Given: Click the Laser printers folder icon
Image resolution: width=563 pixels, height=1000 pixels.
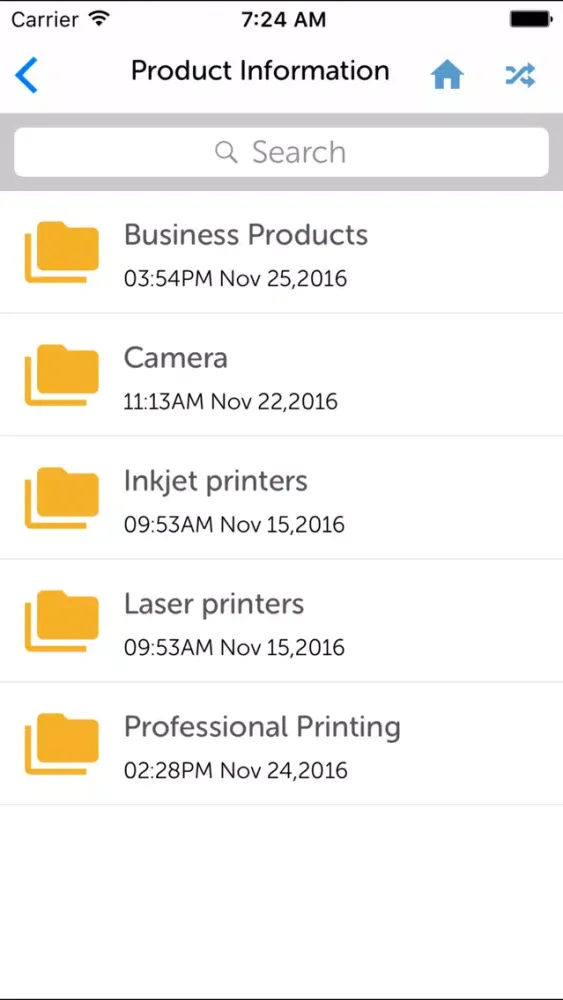Looking at the screenshot, I should point(62,621).
